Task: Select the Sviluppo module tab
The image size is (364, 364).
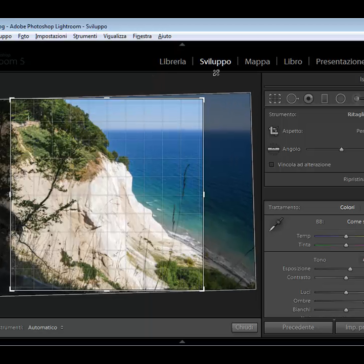Action: coord(215,62)
